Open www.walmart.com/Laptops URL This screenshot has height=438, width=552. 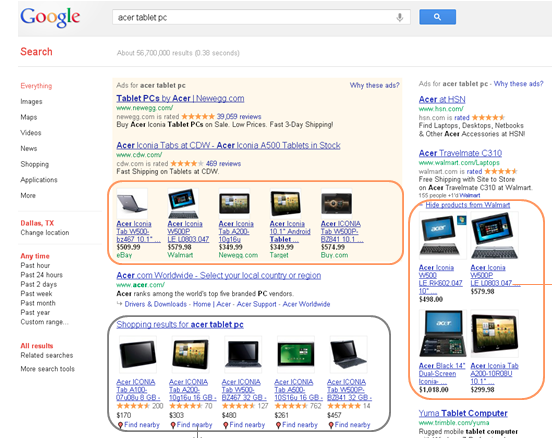[x=459, y=162]
